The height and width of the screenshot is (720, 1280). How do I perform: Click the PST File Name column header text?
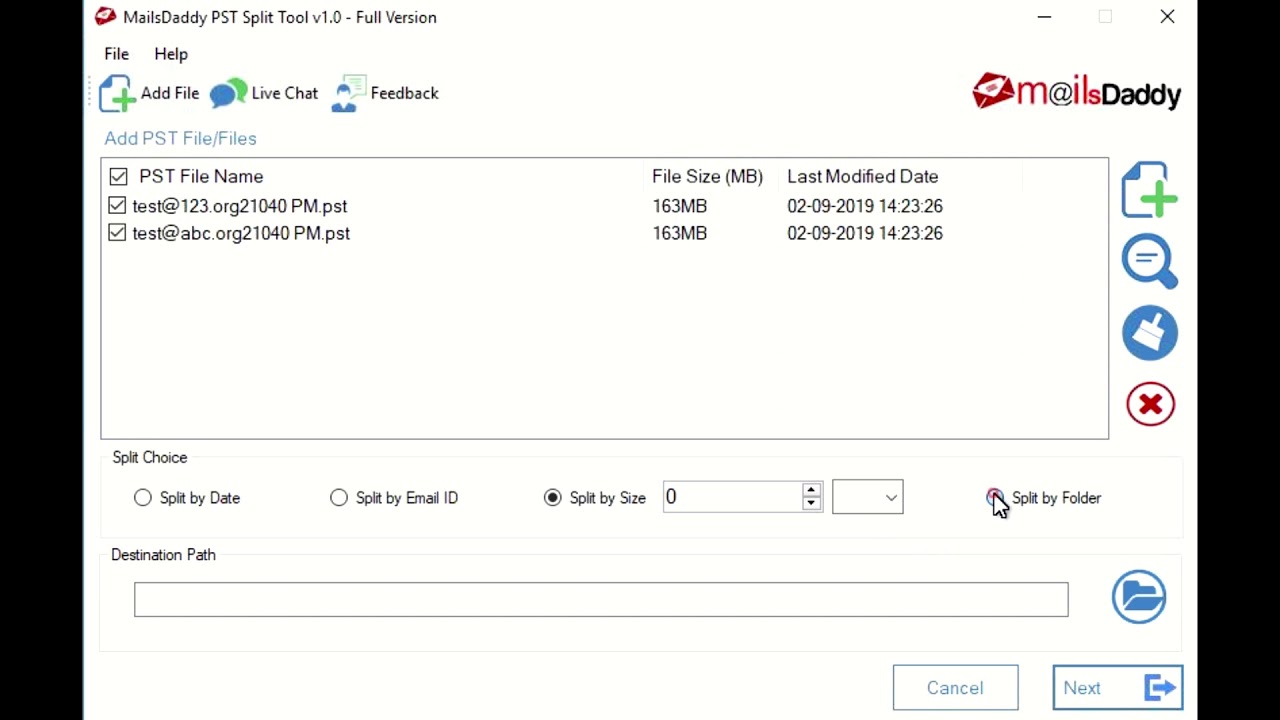201,177
